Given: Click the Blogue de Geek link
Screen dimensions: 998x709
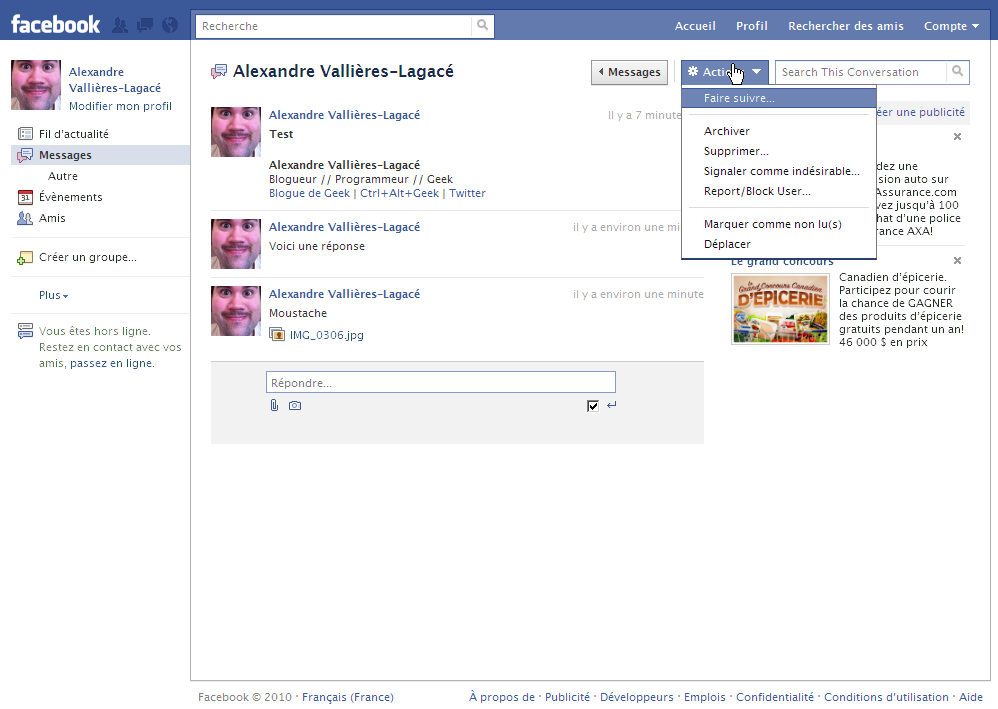Looking at the screenshot, I should click(309, 193).
